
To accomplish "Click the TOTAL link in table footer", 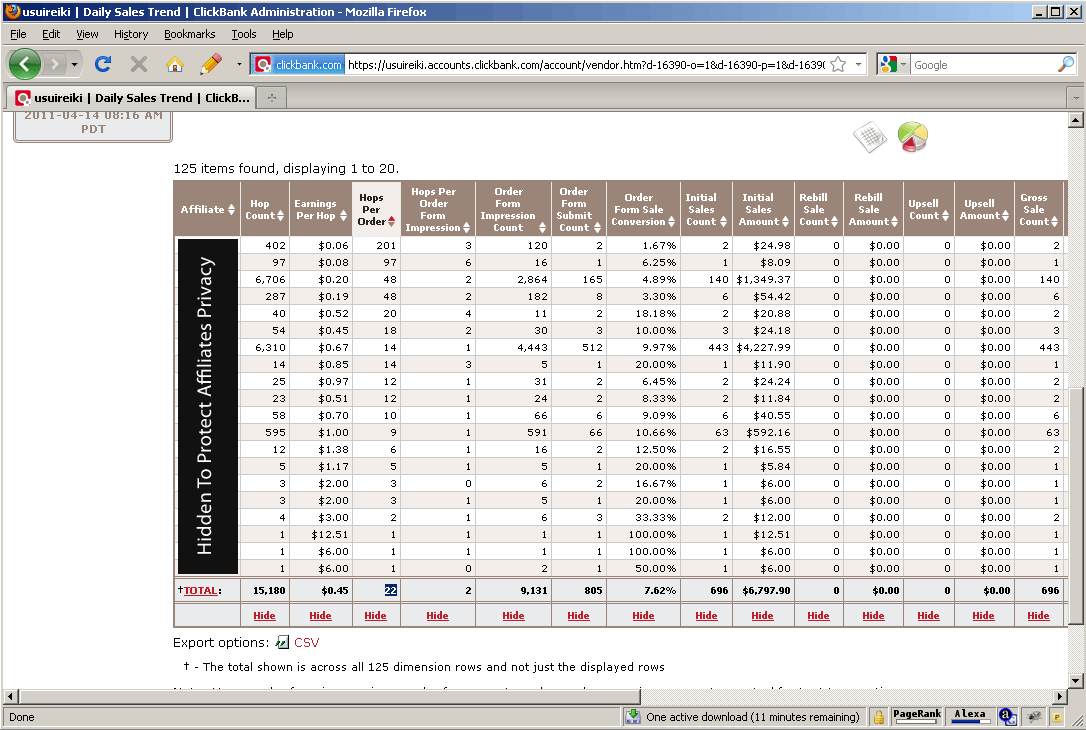I will click(x=200, y=591).
